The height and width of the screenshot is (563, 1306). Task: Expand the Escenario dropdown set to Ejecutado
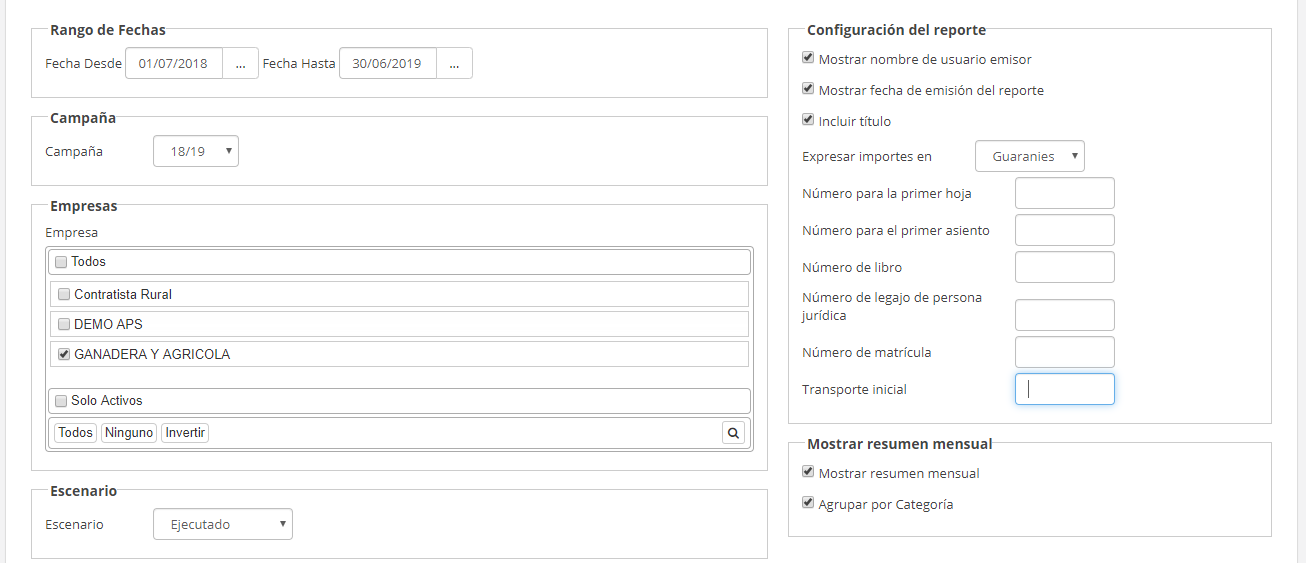click(x=222, y=524)
